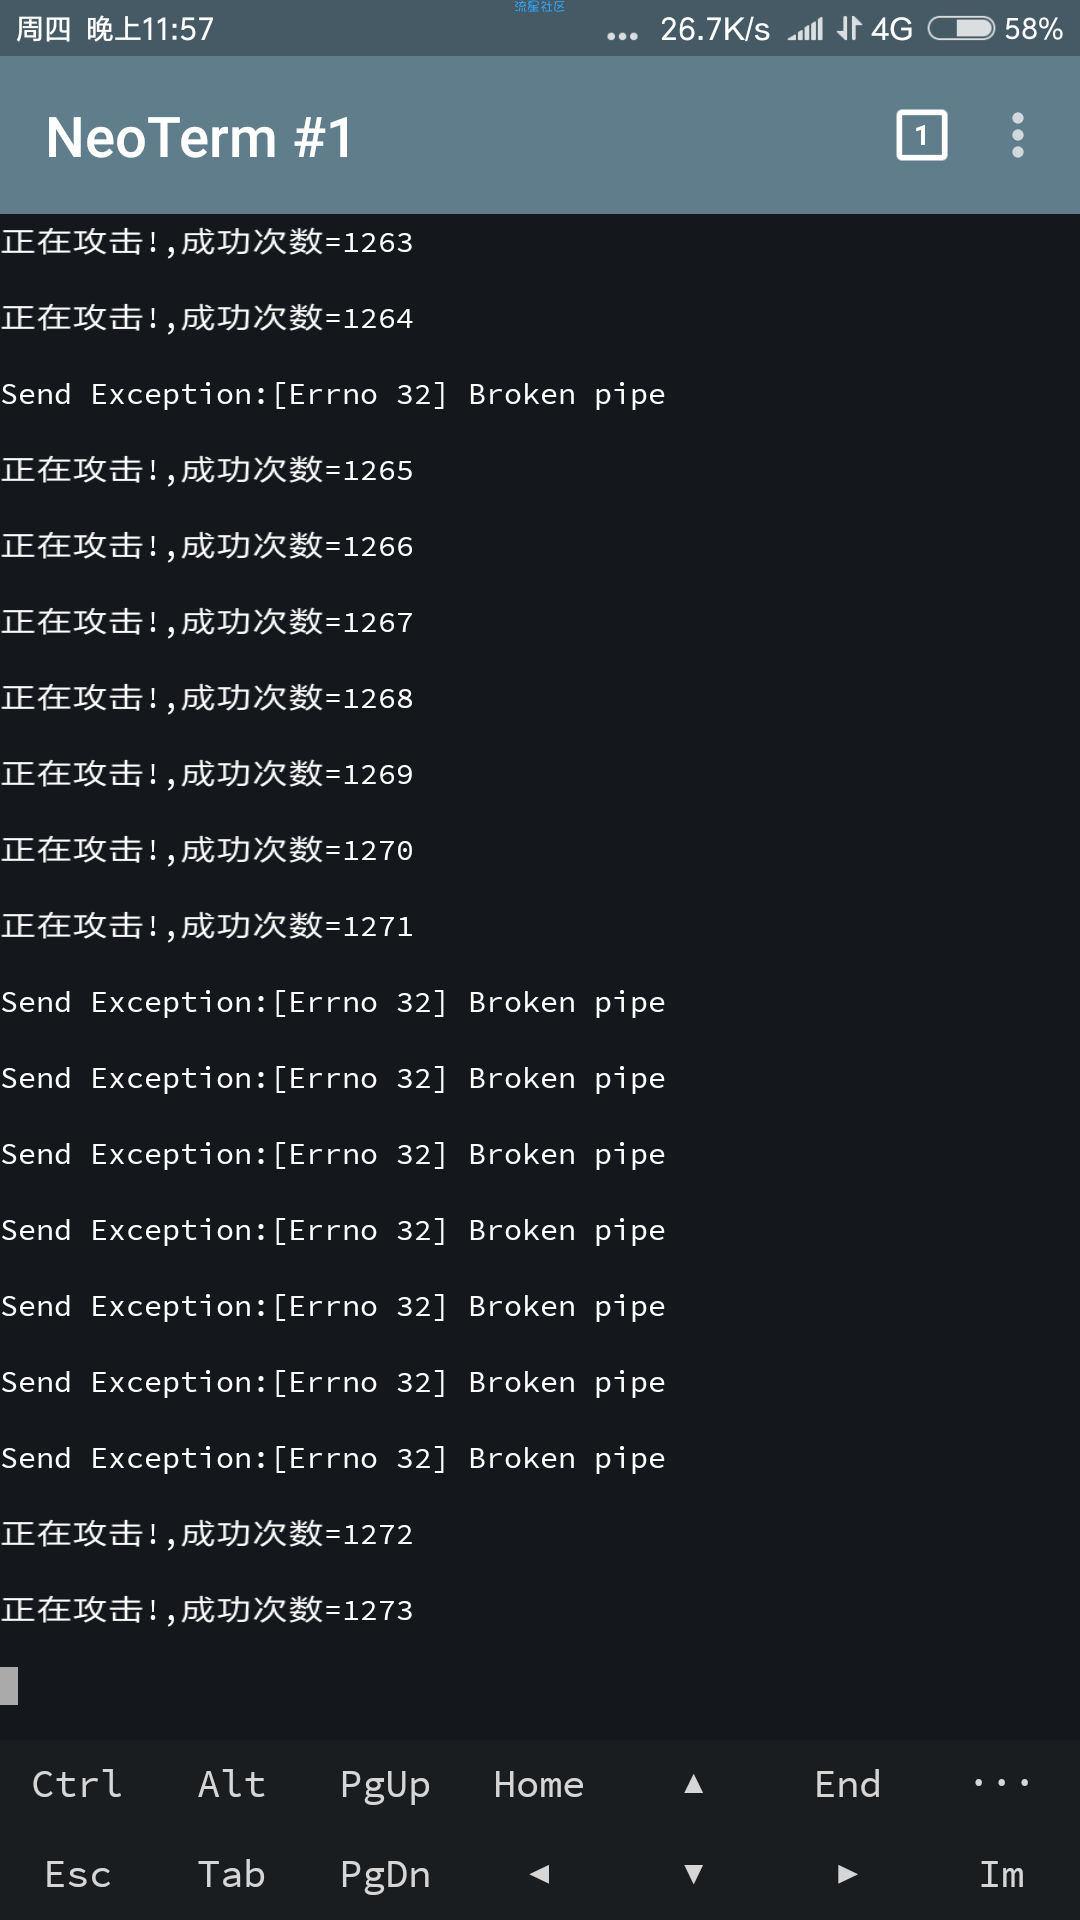Expand more extra keys with ellipsis button
Viewport: 1080px width, 1920px height.
[x=1002, y=1784]
